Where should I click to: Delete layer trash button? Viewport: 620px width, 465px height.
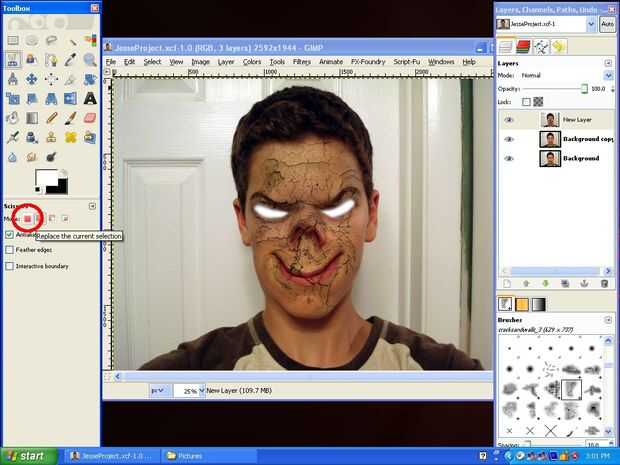click(x=604, y=284)
